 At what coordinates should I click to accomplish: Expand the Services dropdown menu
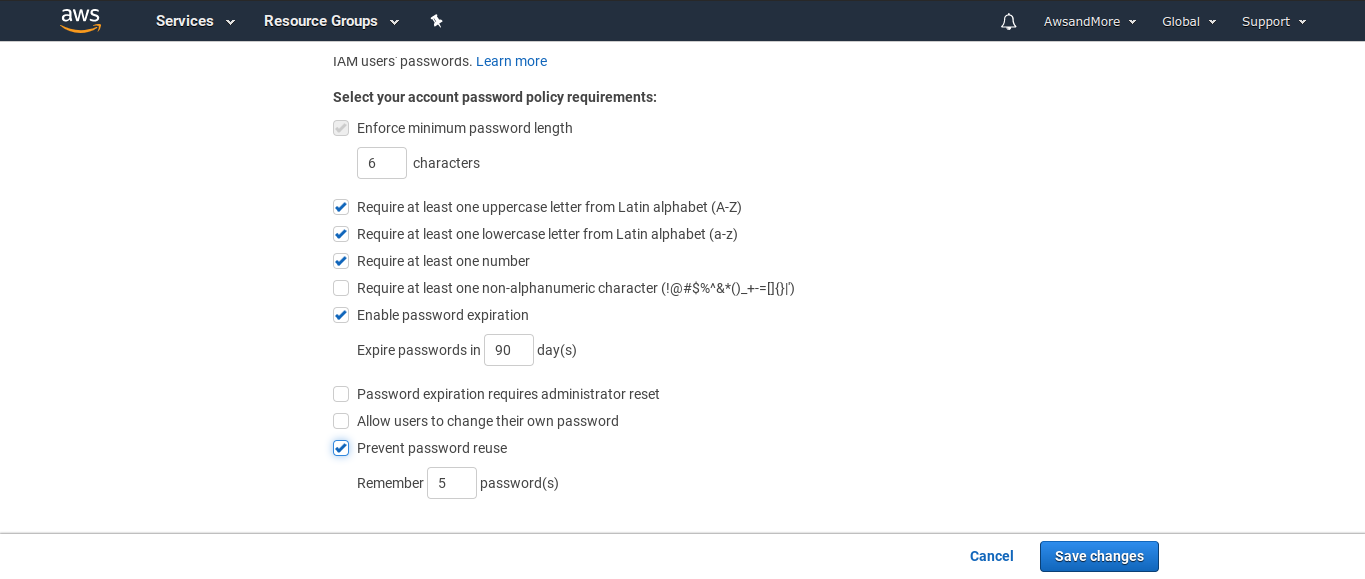point(195,21)
